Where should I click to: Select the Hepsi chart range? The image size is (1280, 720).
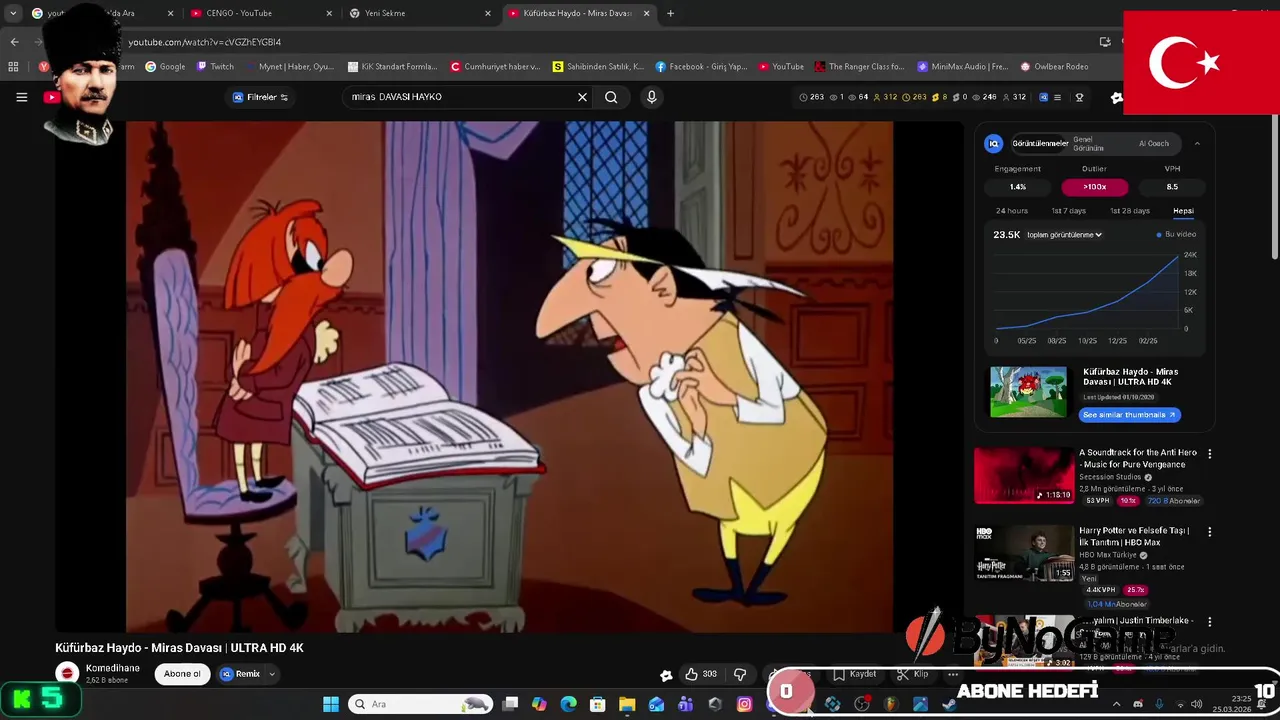1183,211
